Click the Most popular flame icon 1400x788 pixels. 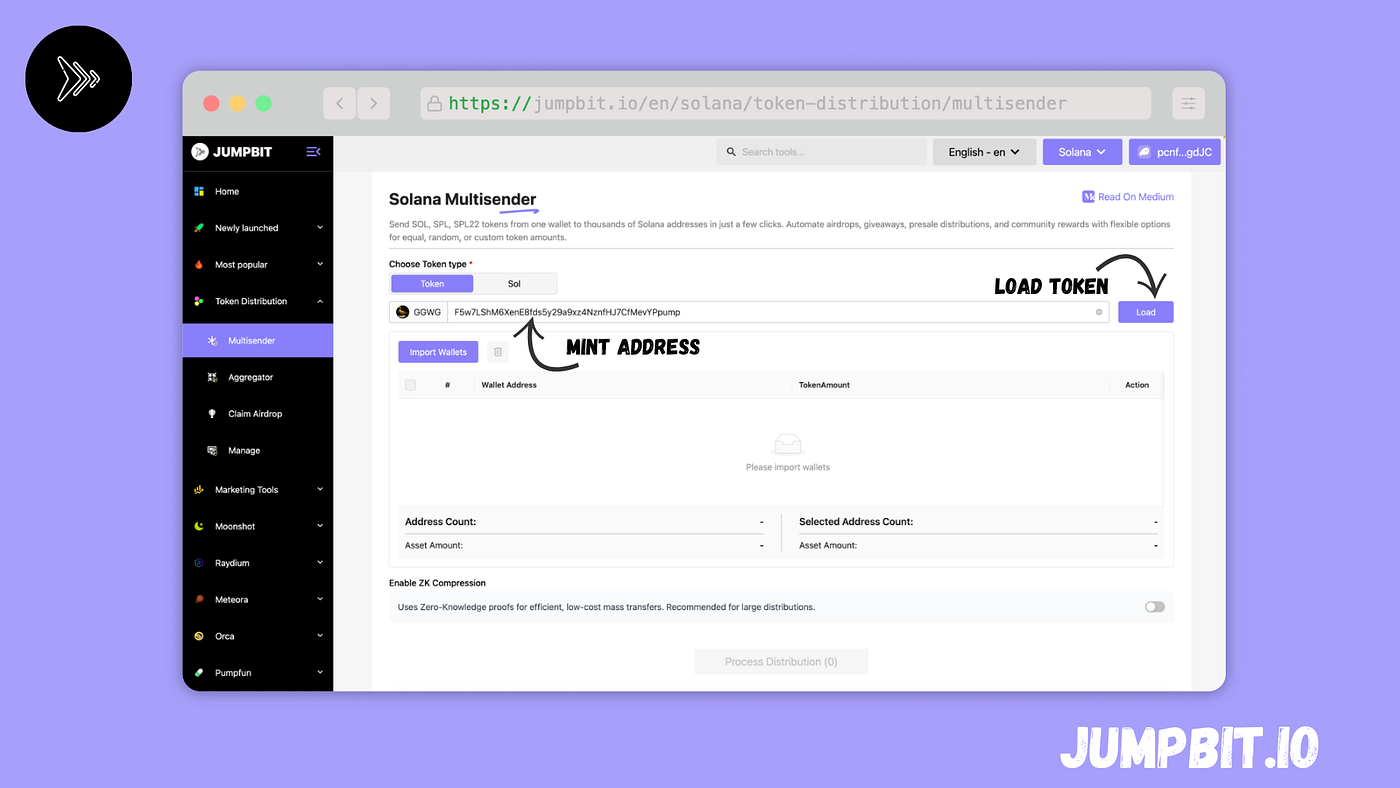(x=199, y=265)
